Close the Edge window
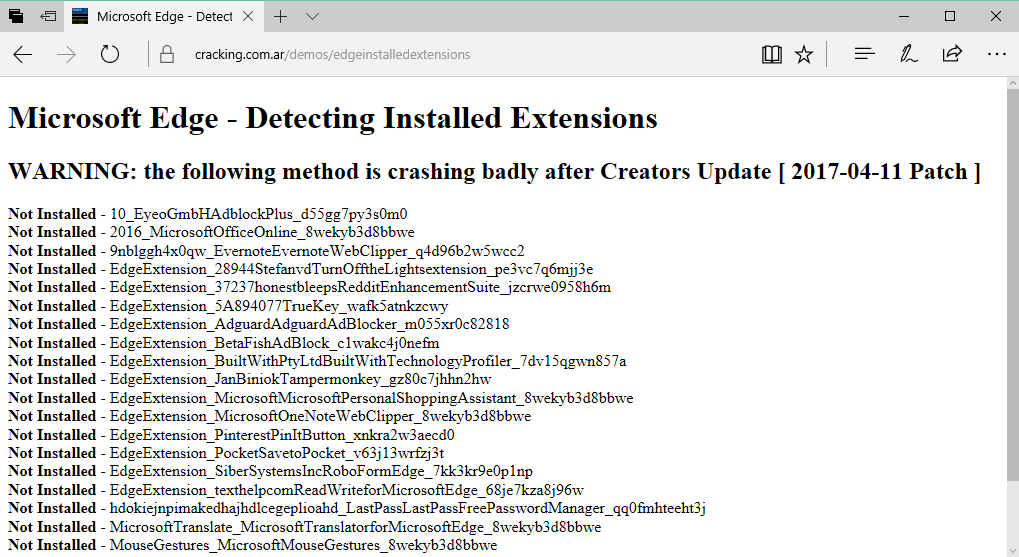Viewport: 1019px width, 557px height. point(996,16)
